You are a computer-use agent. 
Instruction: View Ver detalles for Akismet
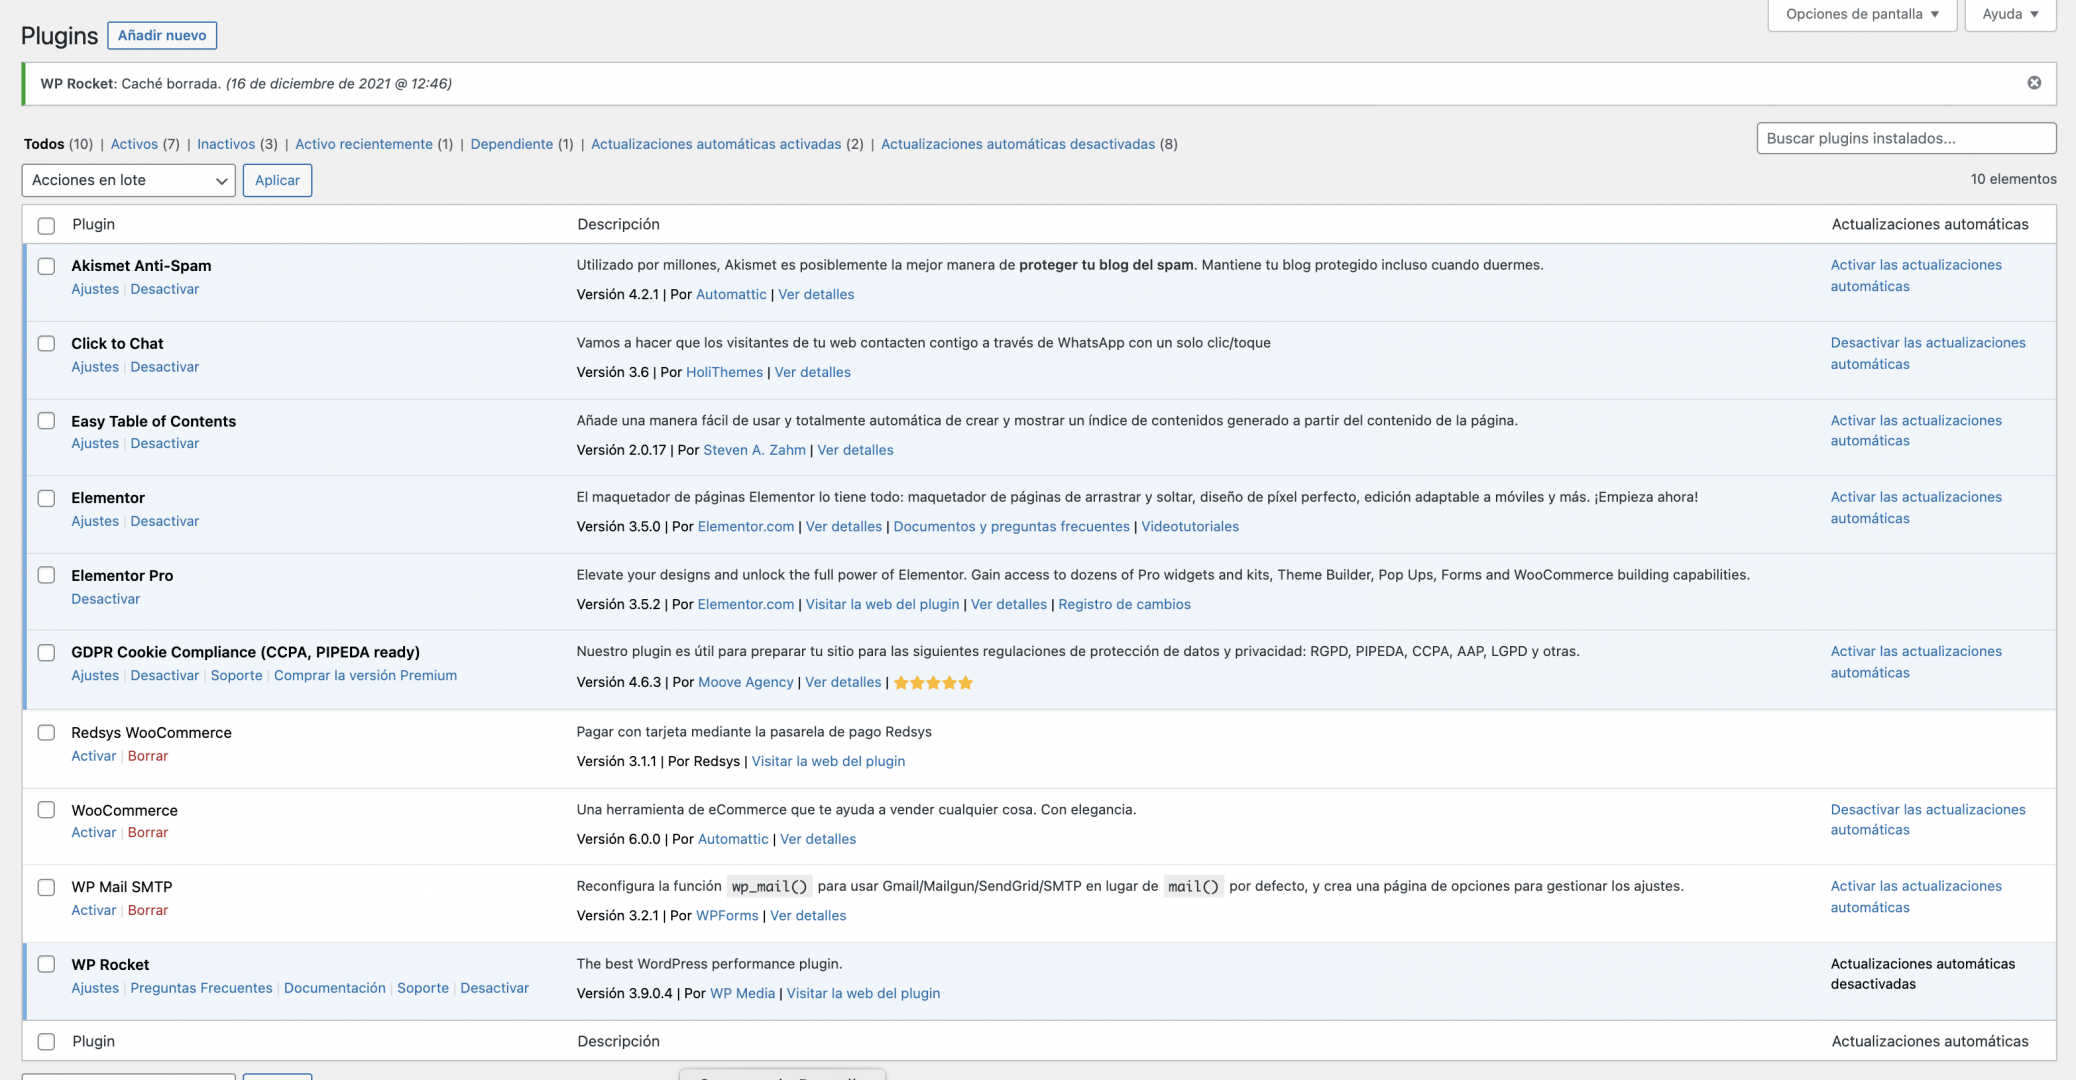point(816,294)
